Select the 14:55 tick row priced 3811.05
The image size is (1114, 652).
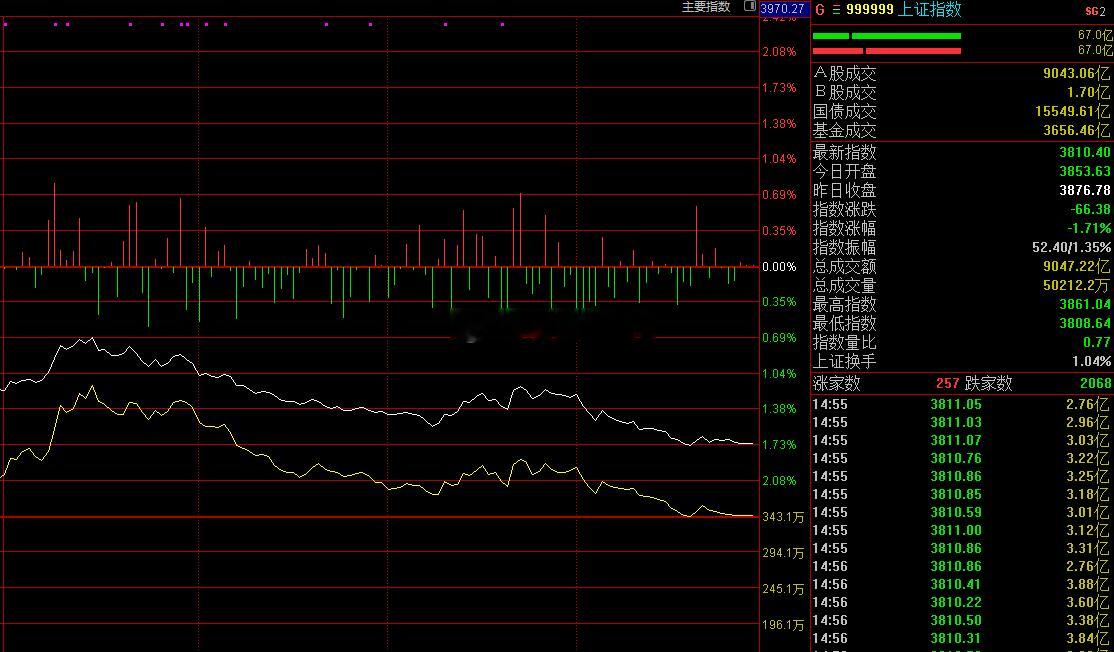pyautogui.click(x=963, y=404)
